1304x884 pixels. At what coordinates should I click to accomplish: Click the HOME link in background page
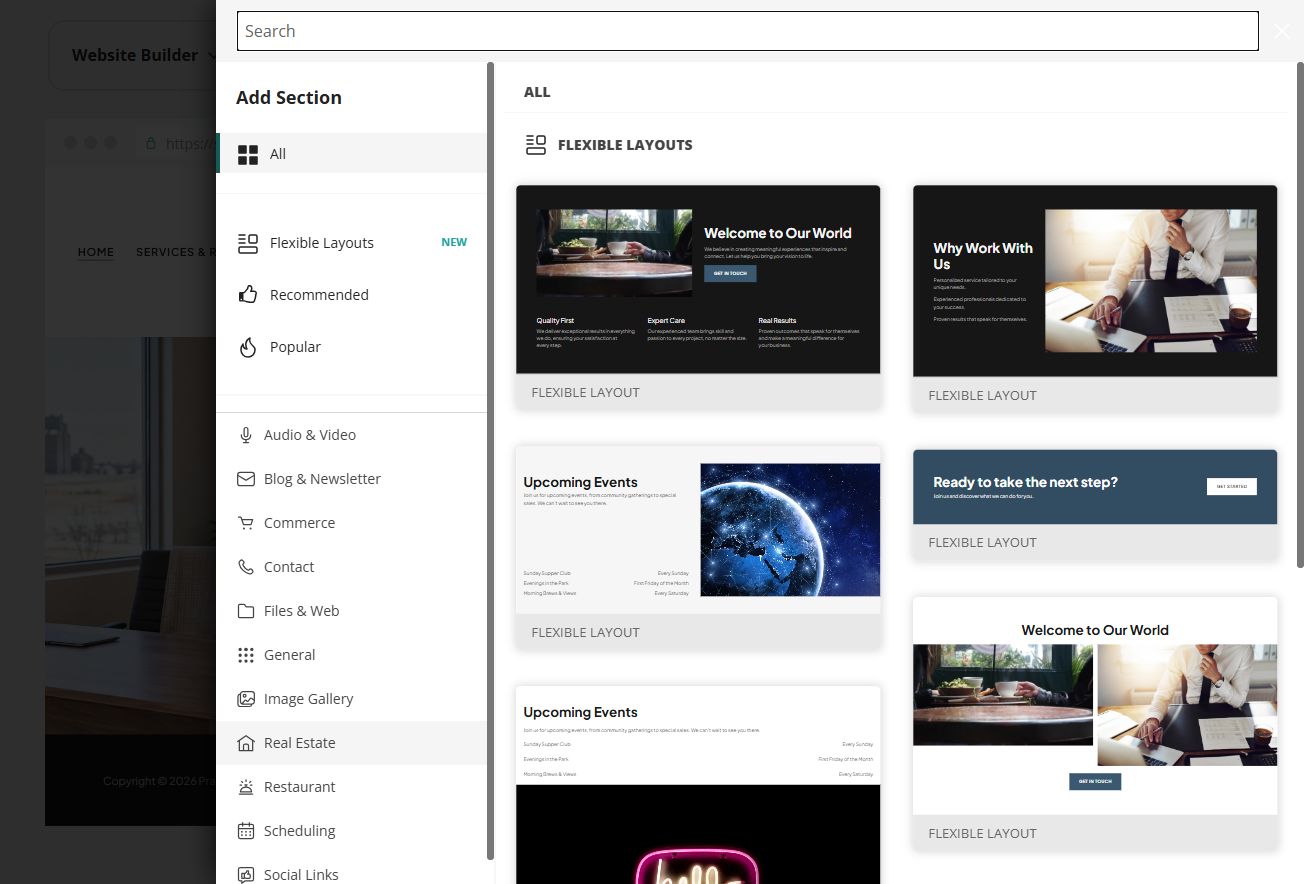click(96, 252)
